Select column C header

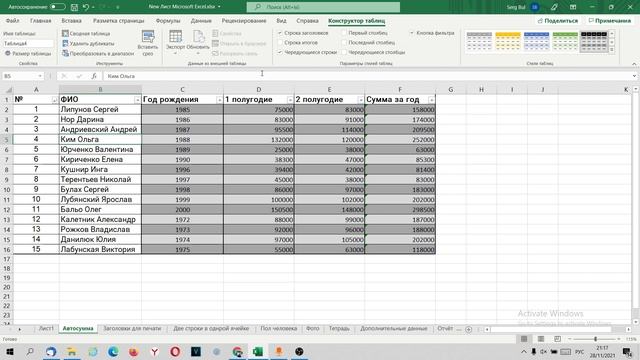click(182, 89)
